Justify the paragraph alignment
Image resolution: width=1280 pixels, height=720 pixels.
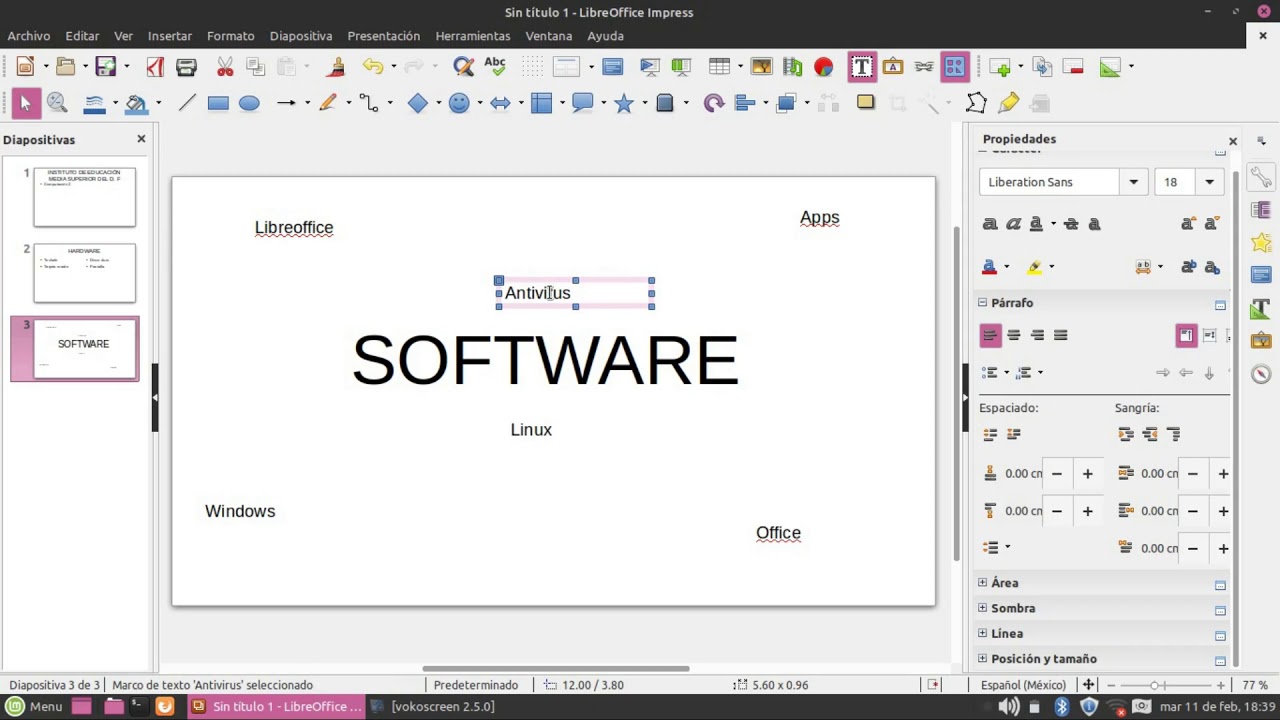[x=1061, y=335]
